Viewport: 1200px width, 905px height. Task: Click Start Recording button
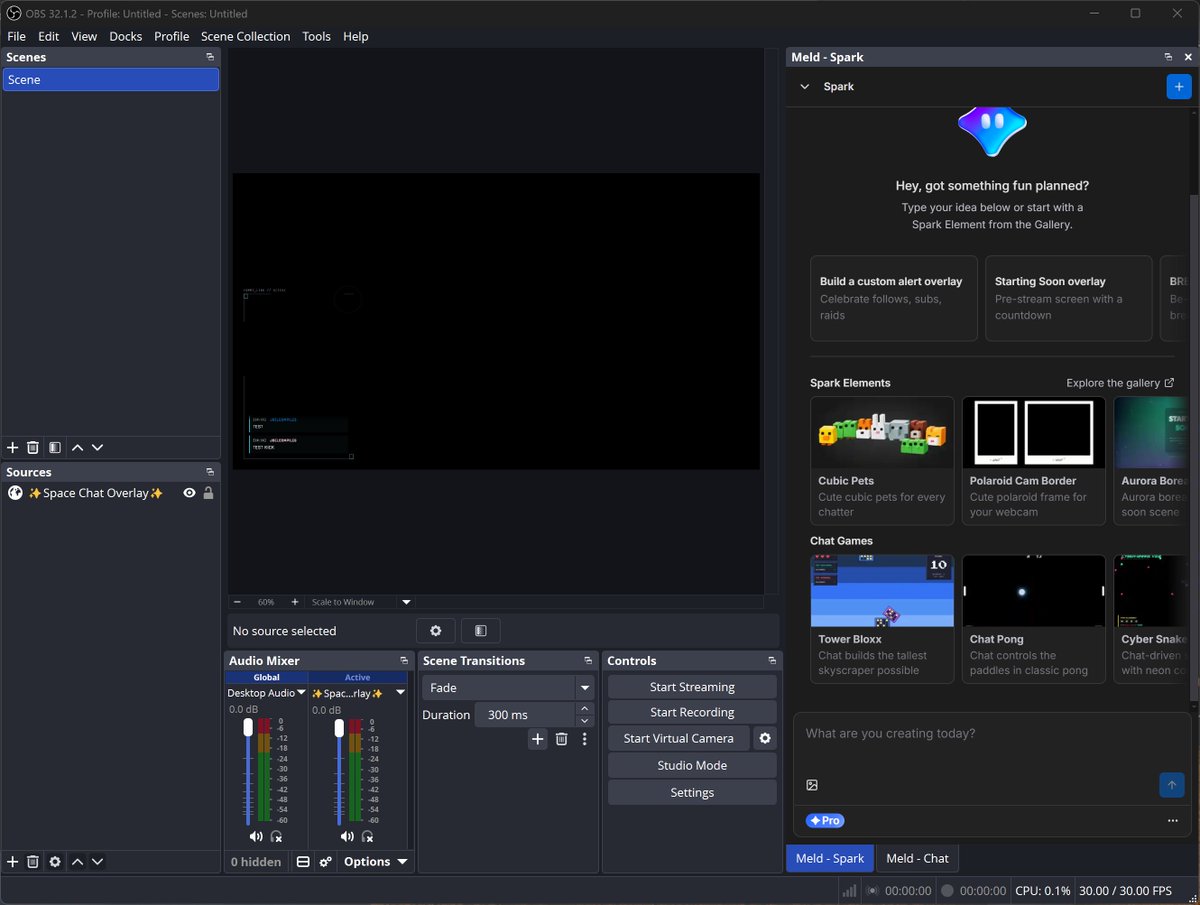692,712
